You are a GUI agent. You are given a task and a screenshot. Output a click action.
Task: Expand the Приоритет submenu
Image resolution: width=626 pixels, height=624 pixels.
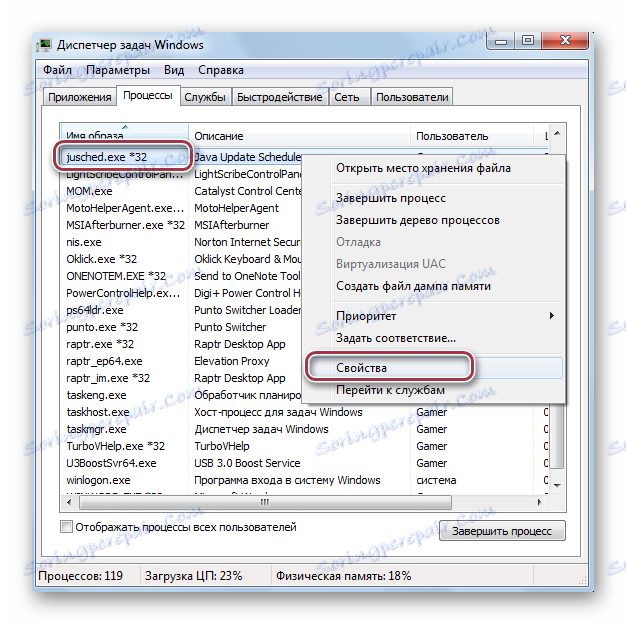point(433,316)
